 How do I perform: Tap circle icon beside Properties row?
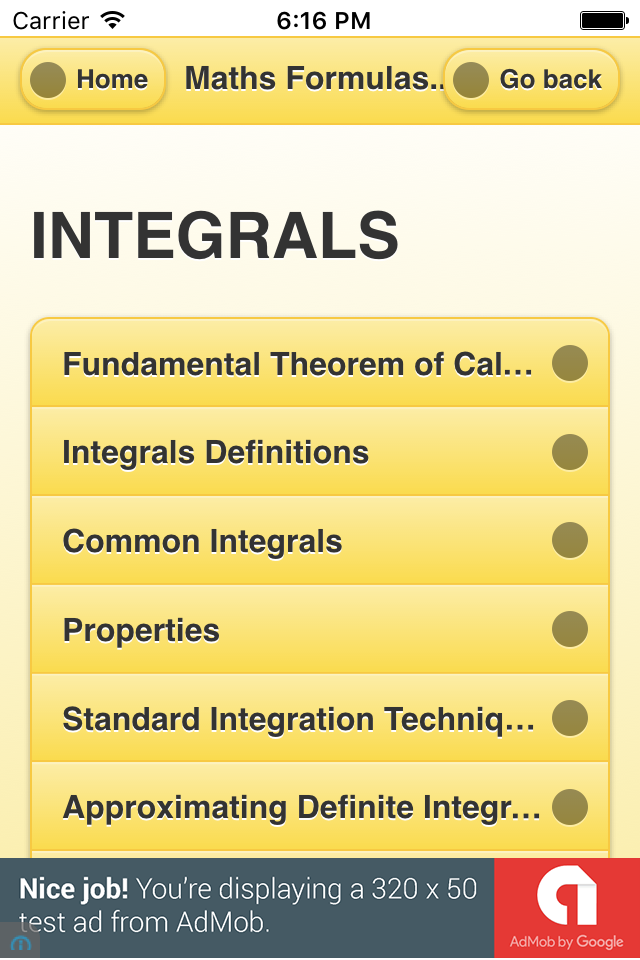click(x=570, y=630)
